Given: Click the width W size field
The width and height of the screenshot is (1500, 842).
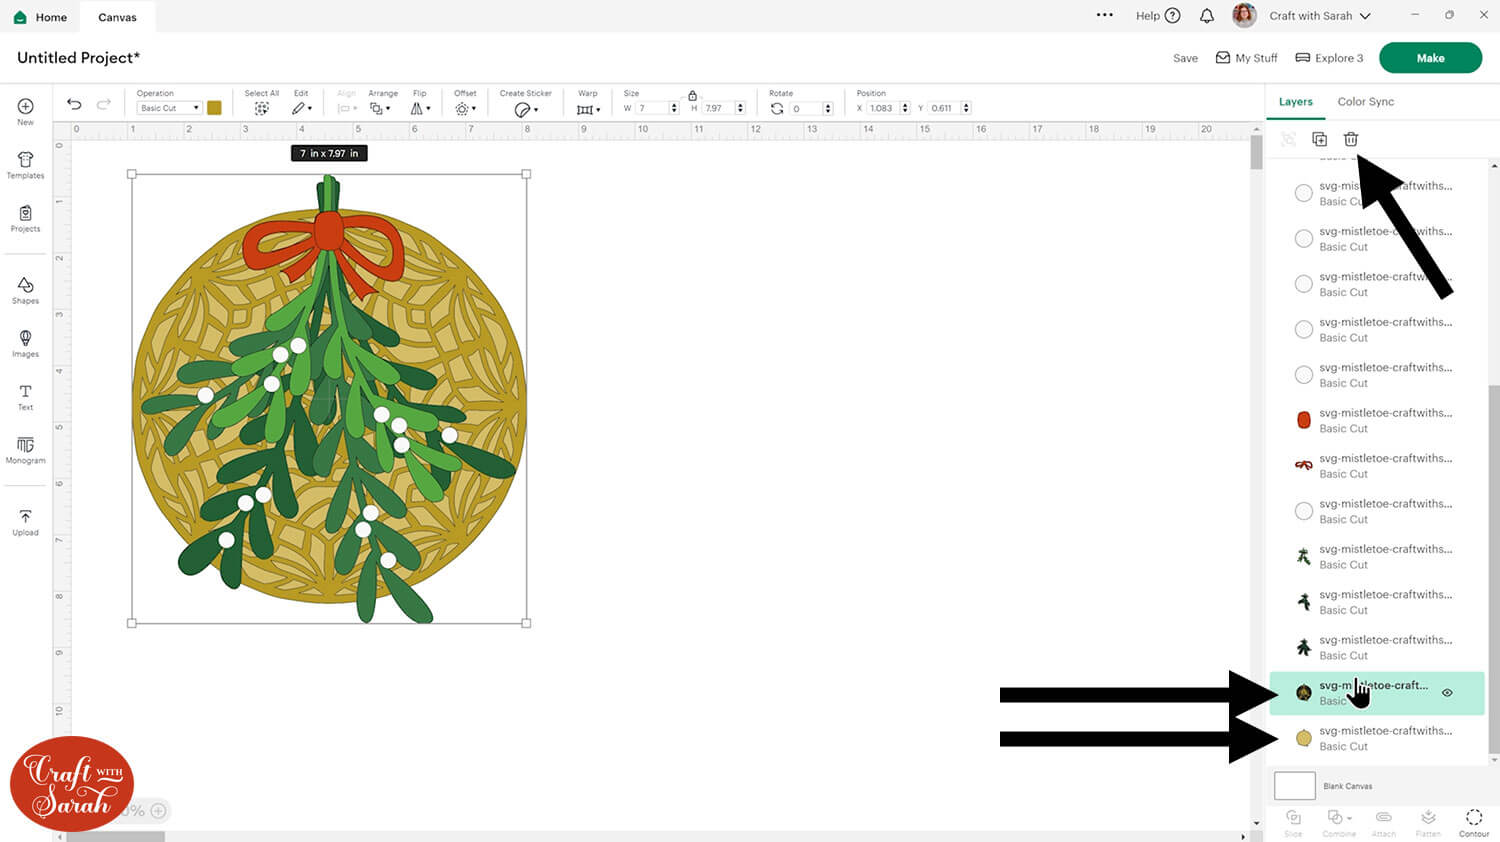Looking at the screenshot, I should click(x=652, y=108).
